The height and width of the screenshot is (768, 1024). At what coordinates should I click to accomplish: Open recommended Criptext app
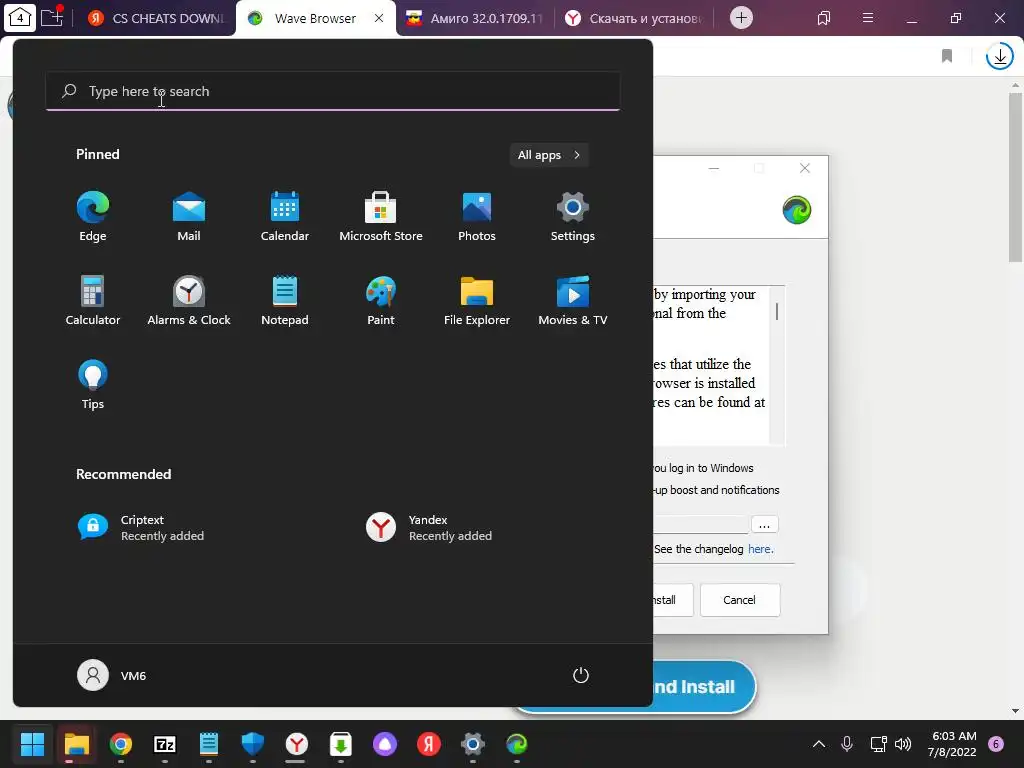click(141, 528)
